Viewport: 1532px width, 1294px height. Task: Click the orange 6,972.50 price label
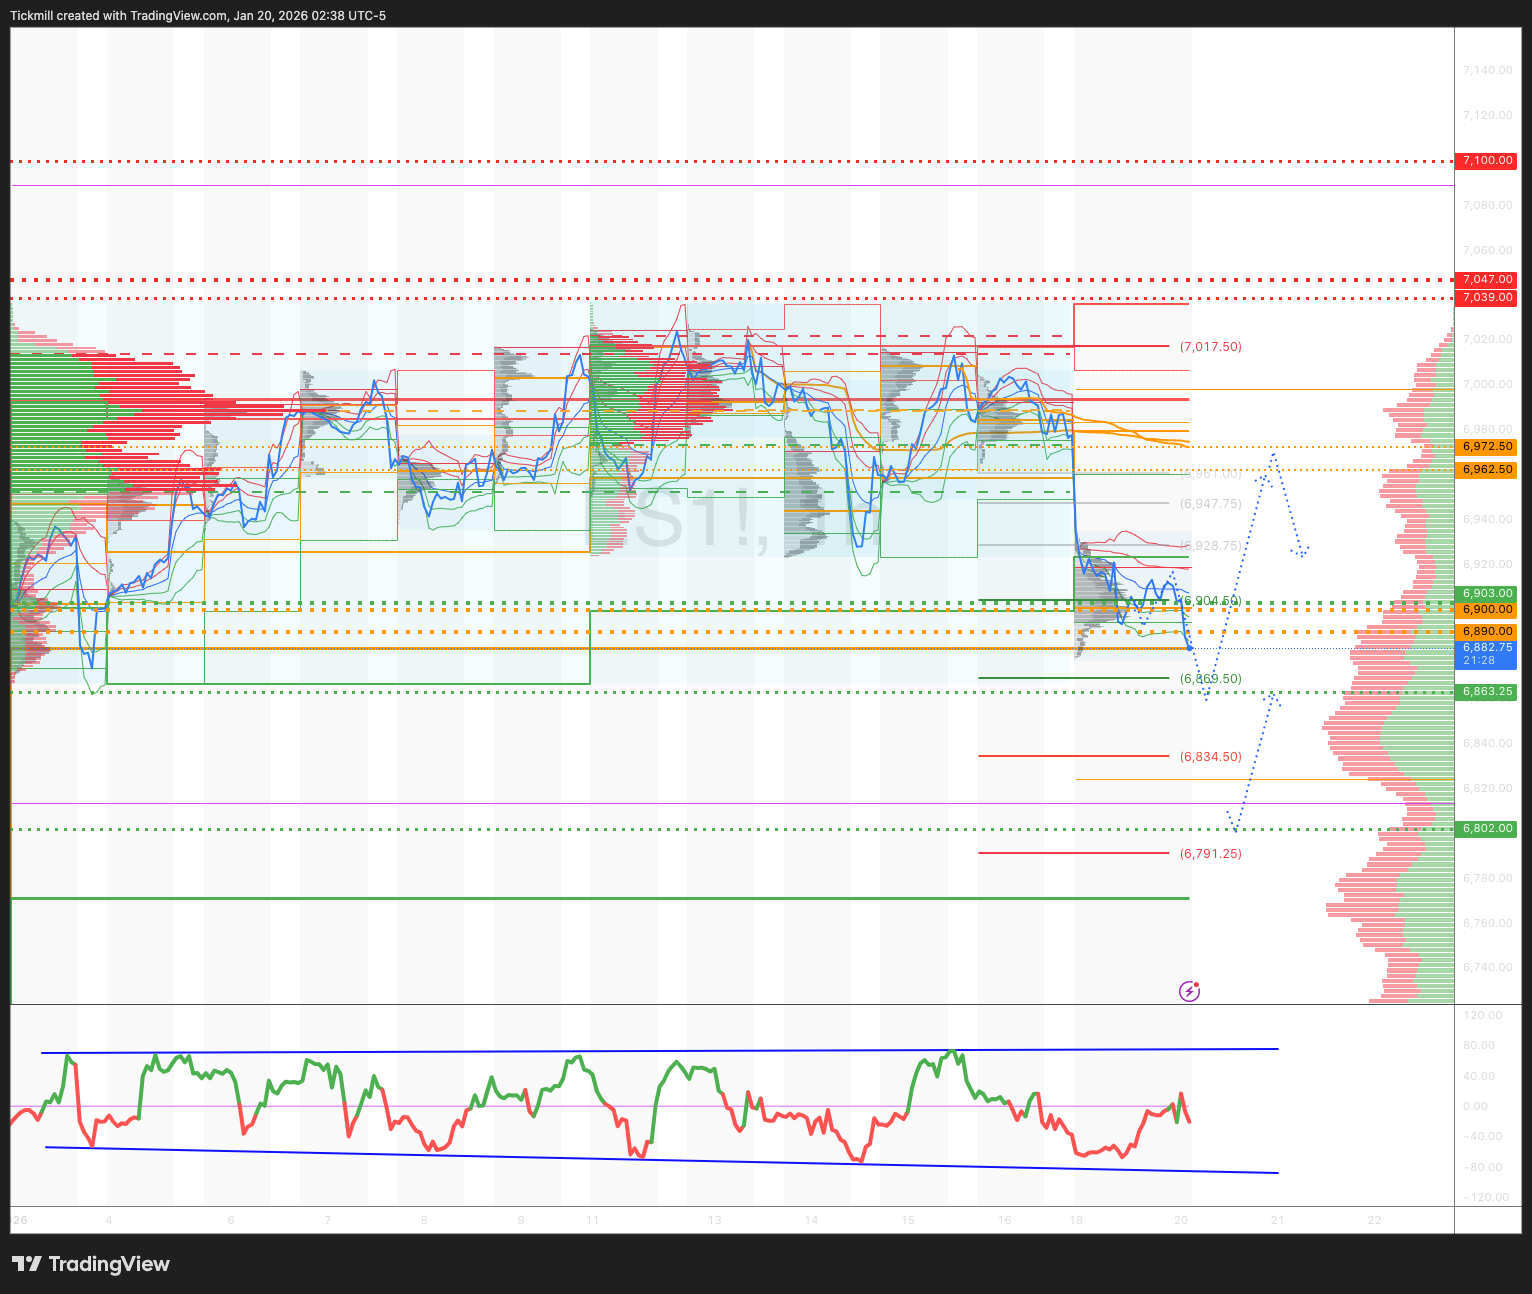tap(1487, 447)
